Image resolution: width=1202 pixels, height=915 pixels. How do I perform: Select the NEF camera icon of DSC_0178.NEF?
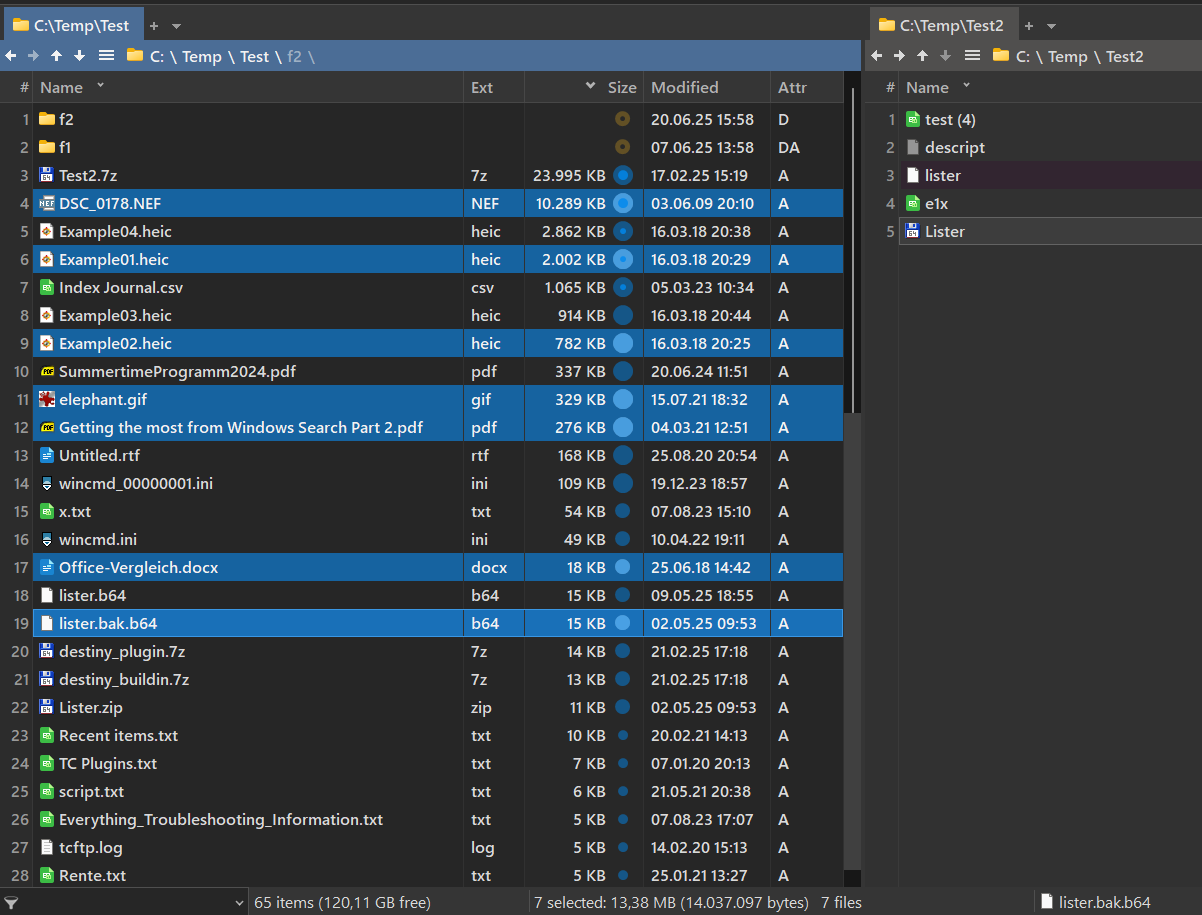click(48, 203)
